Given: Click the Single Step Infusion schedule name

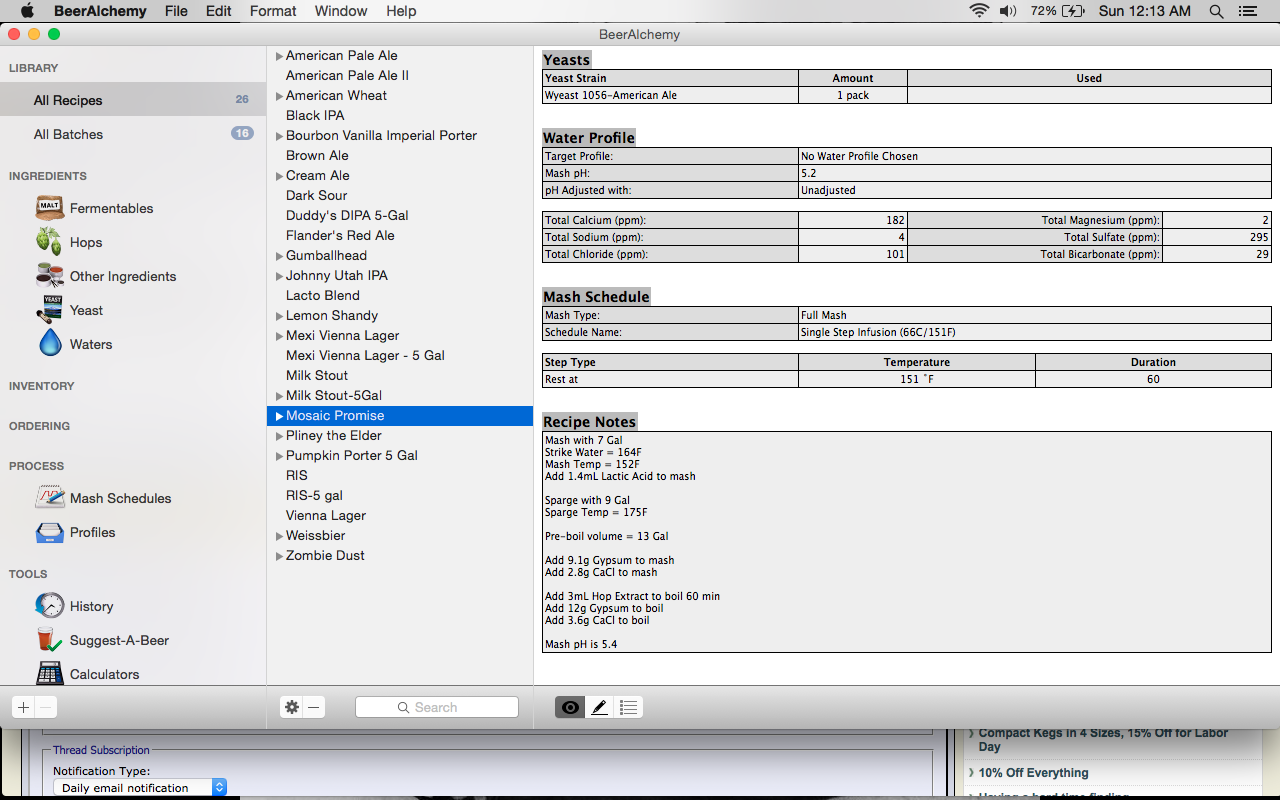Looking at the screenshot, I should [1035, 332].
